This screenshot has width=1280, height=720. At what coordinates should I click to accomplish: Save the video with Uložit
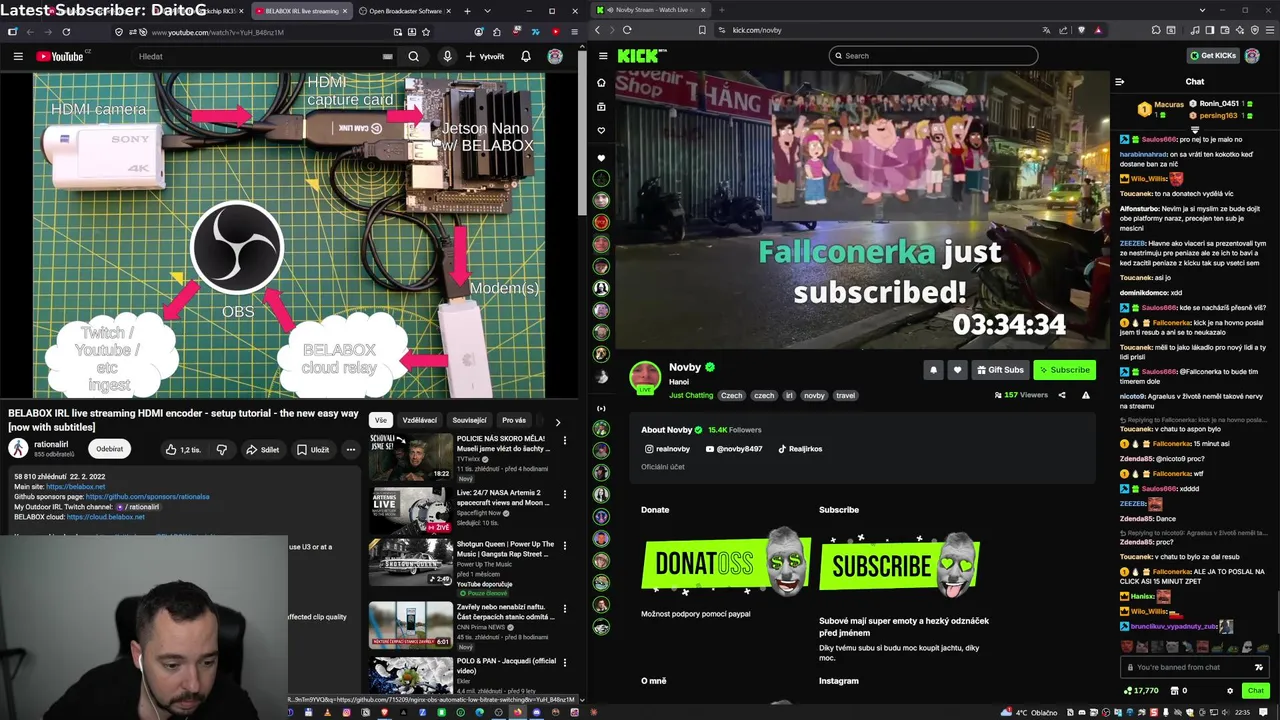tap(313, 450)
